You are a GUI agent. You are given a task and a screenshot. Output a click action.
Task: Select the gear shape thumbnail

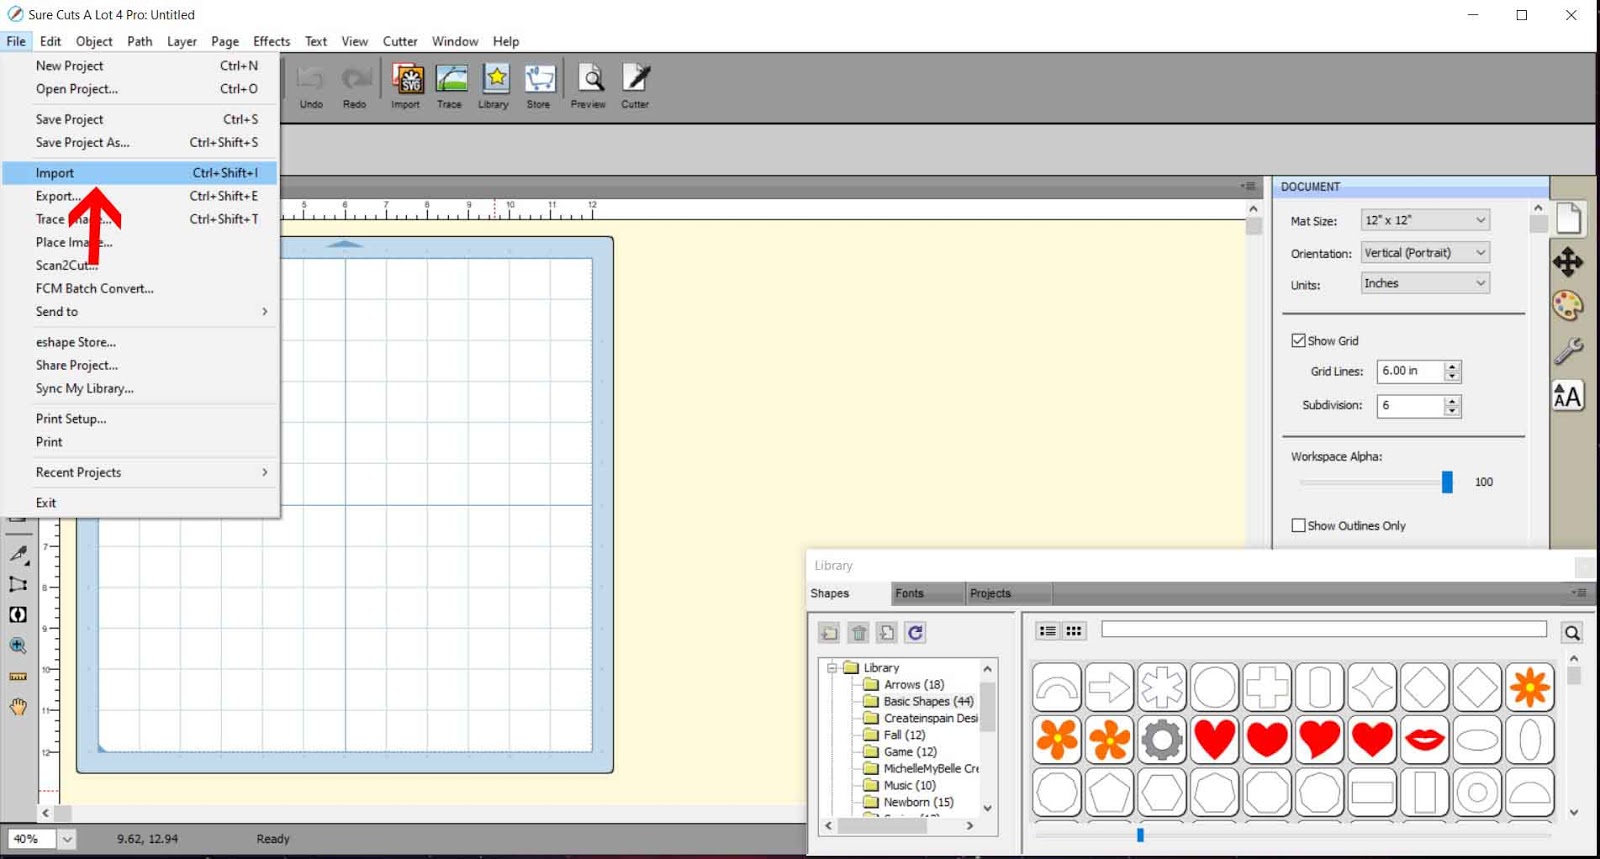1162,740
